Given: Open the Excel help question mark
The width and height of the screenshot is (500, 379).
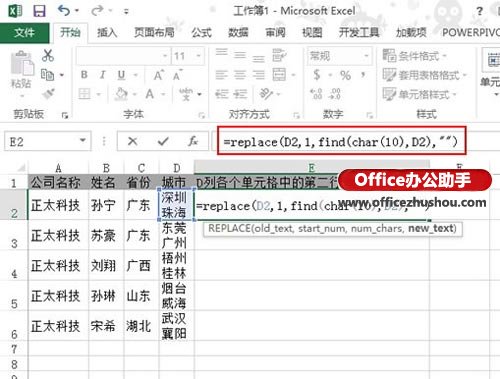Looking at the screenshot, I should [479, 11].
